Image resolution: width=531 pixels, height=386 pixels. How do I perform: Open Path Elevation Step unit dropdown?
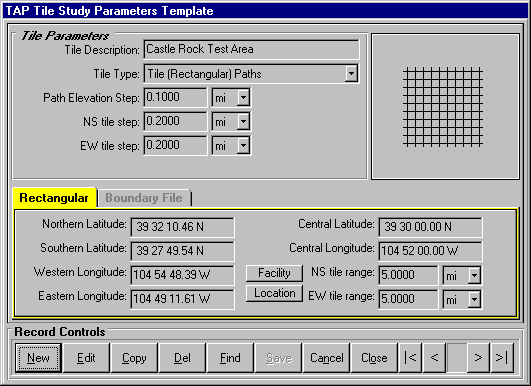(x=243, y=98)
